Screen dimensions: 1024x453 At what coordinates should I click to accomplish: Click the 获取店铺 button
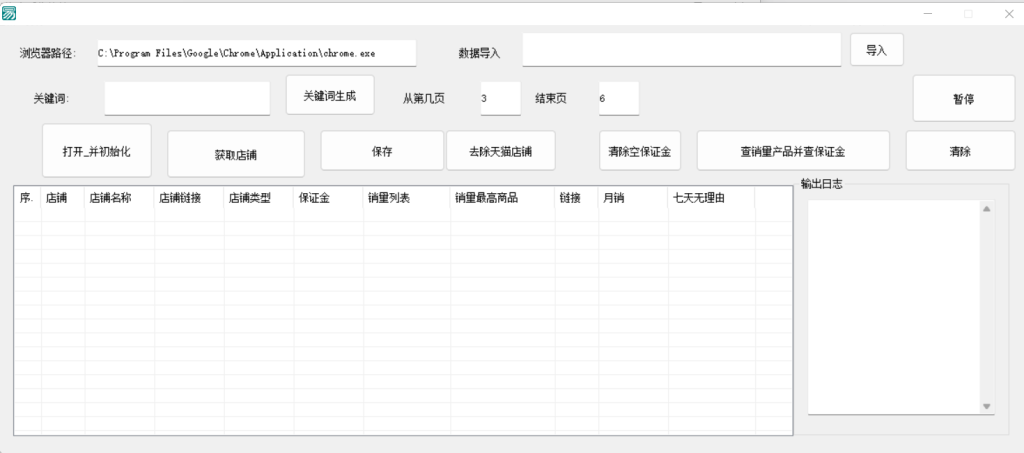pos(236,154)
